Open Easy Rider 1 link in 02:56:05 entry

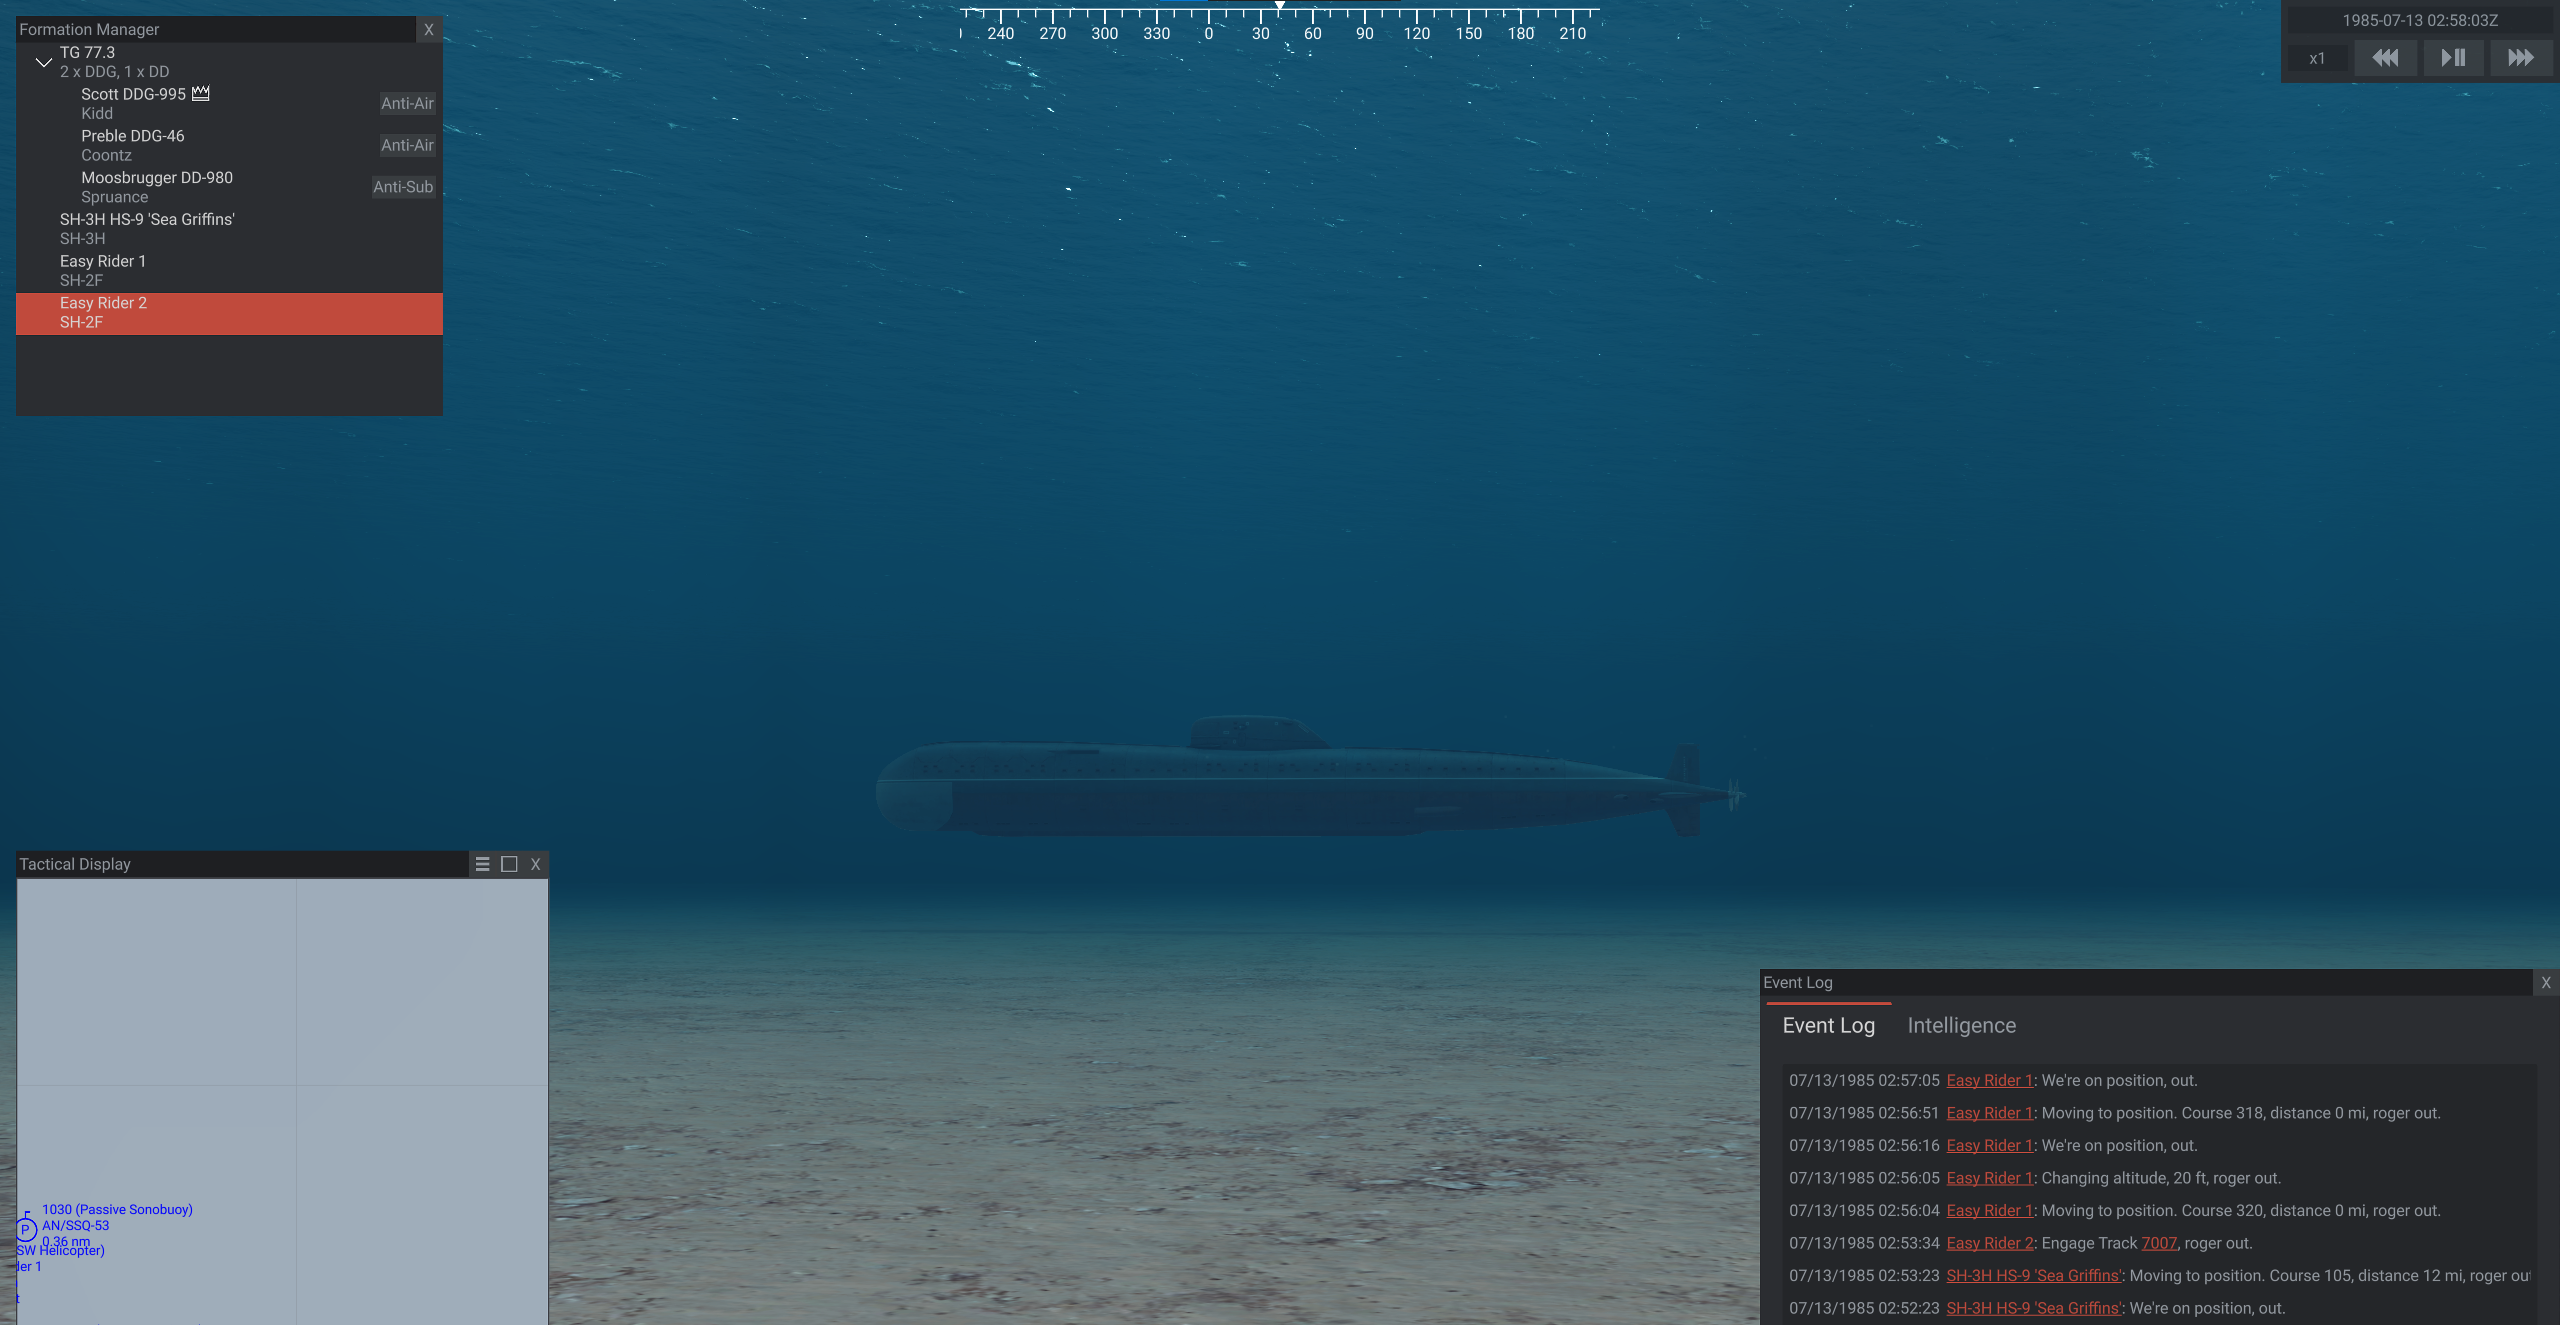point(1989,1179)
